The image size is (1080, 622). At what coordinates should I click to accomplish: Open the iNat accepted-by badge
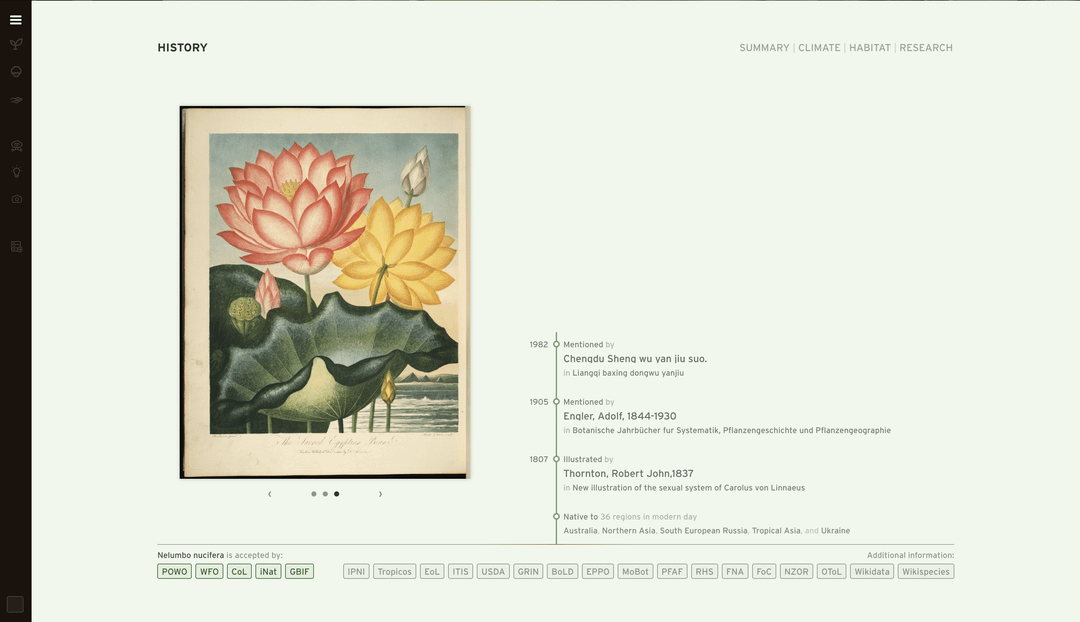(268, 572)
